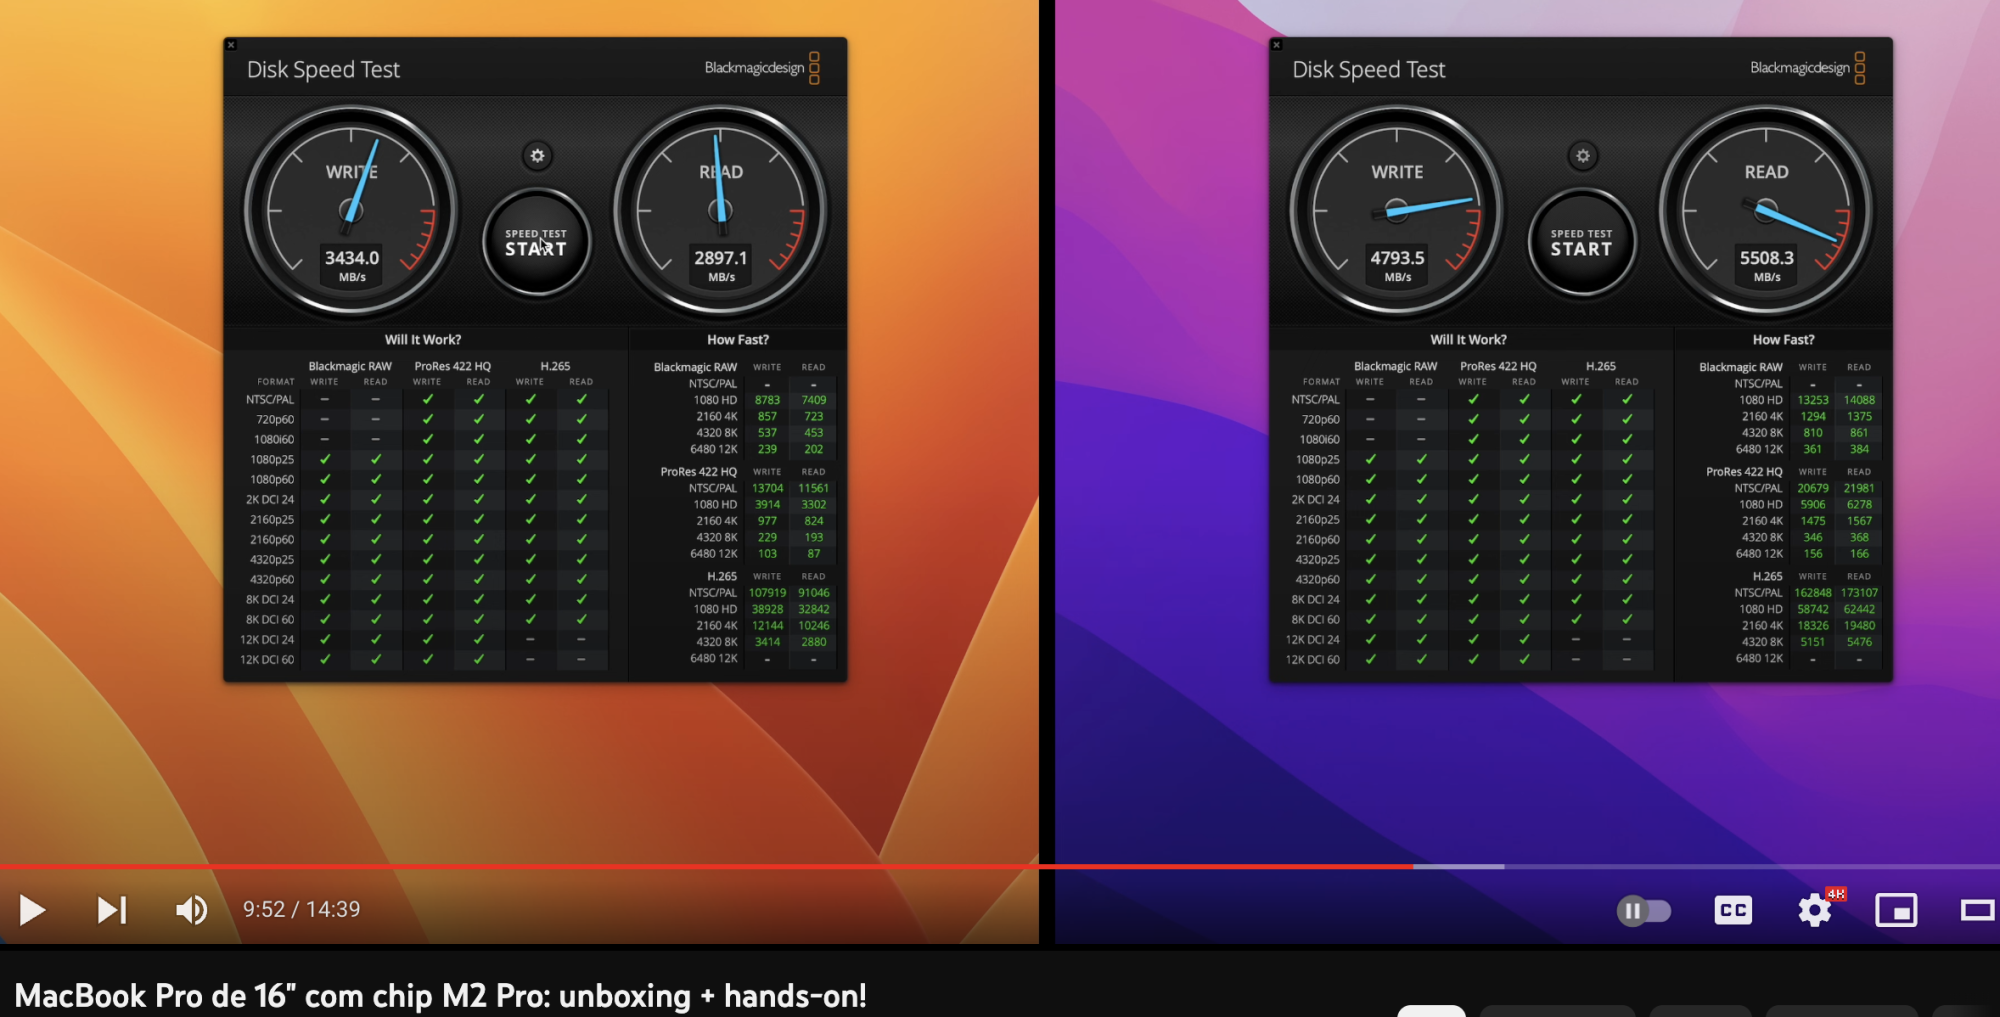Mute the video volume
Screen dimensions: 2000x1017
tap(191, 910)
